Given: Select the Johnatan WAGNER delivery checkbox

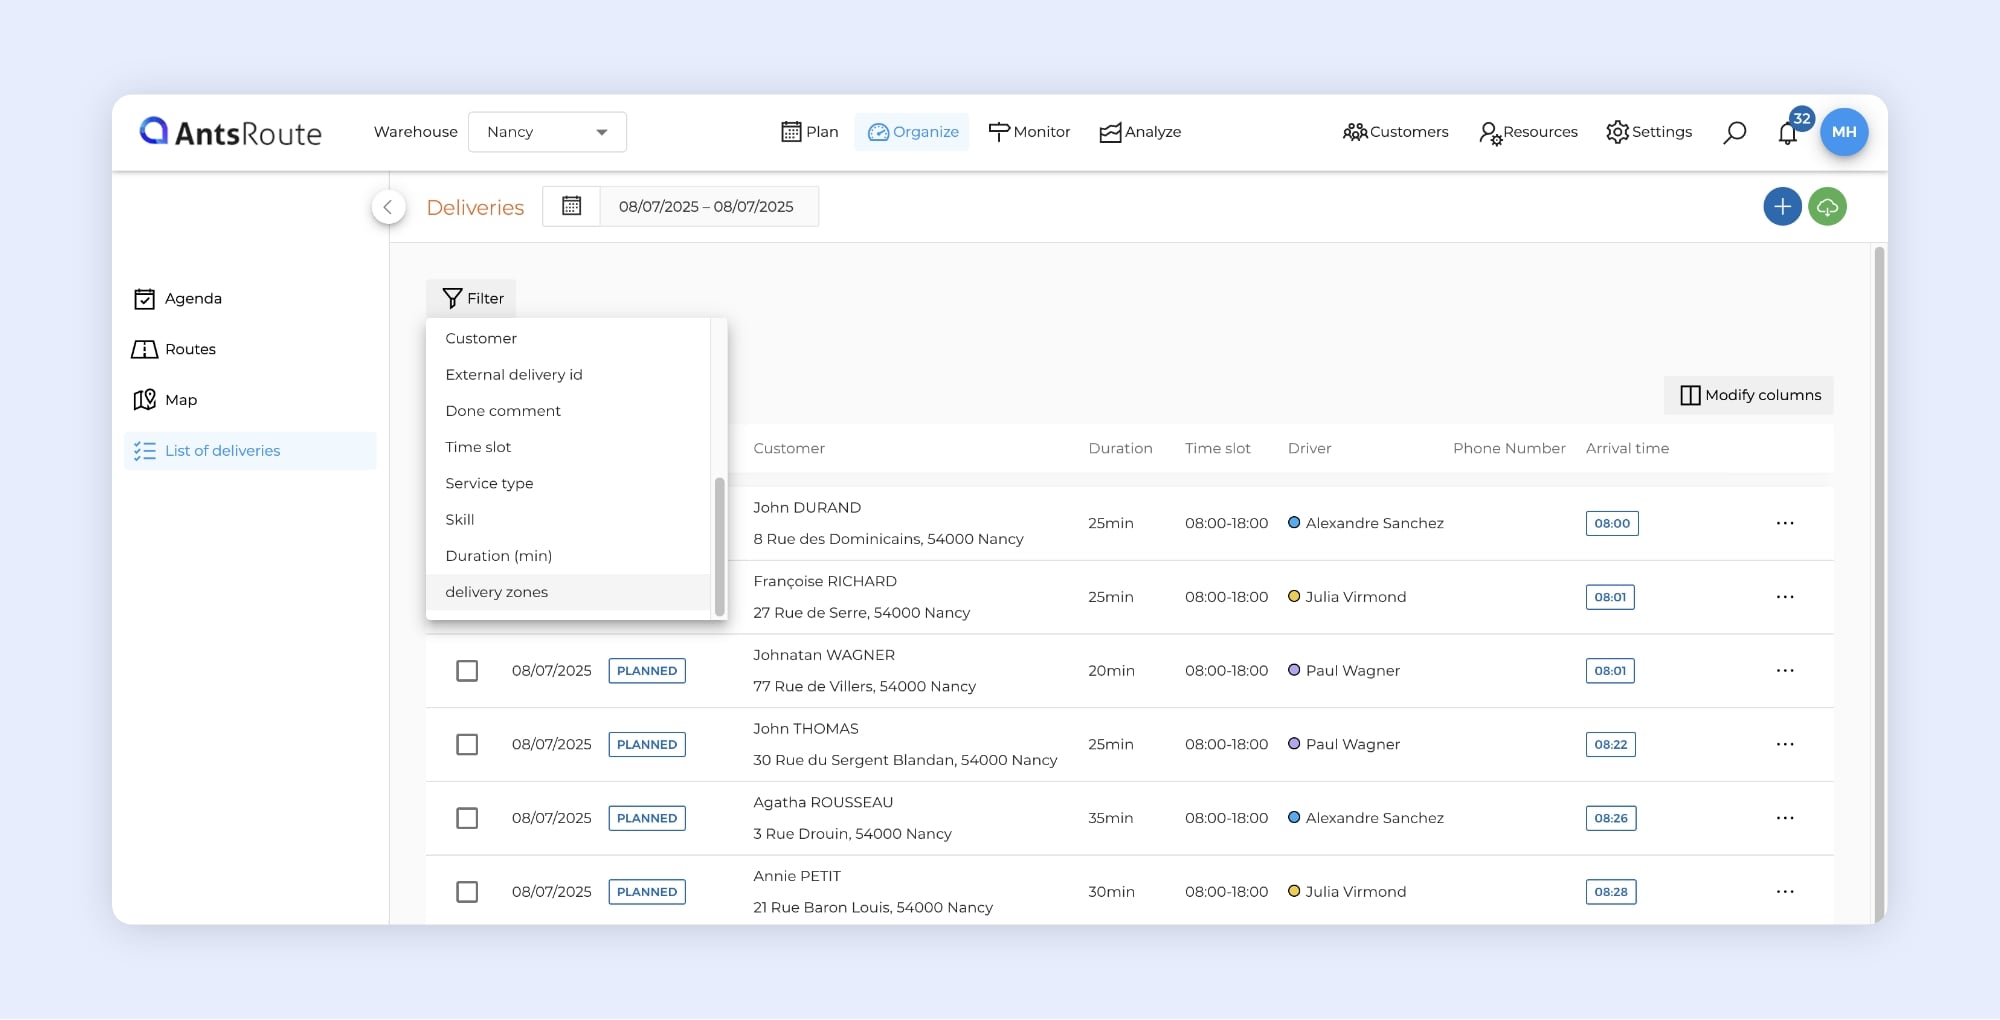Looking at the screenshot, I should click(x=467, y=671).
